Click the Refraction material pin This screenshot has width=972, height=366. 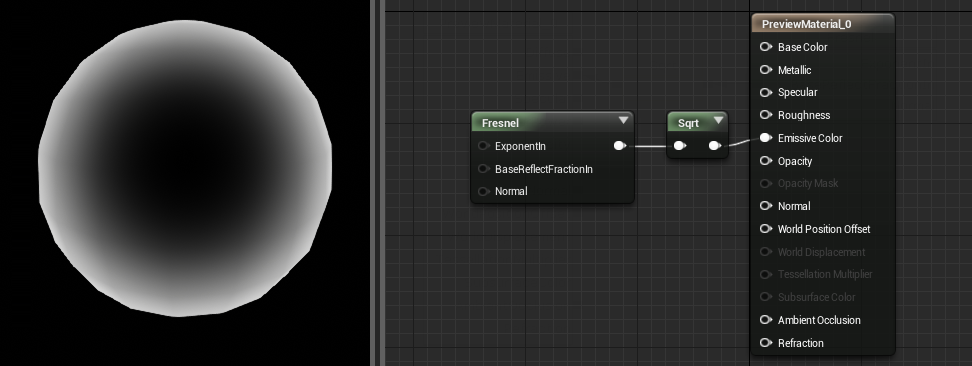pos(766,342)
